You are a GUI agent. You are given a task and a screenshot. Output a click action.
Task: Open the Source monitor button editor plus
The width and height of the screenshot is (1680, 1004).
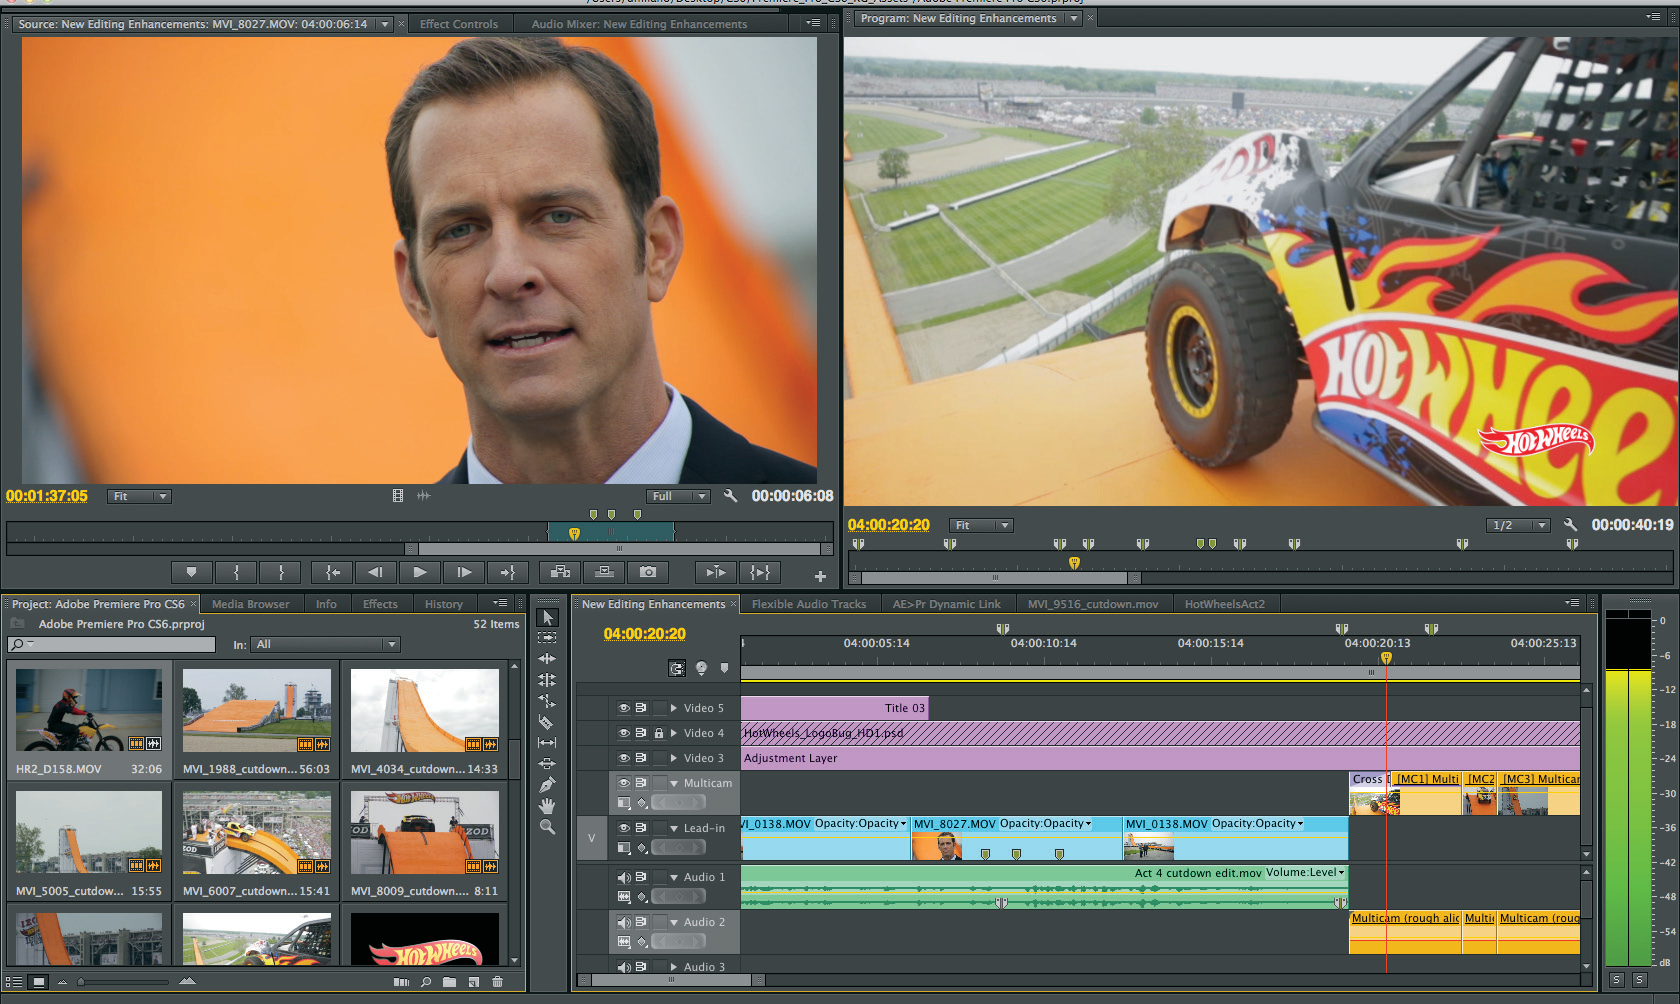pos(820,577)
